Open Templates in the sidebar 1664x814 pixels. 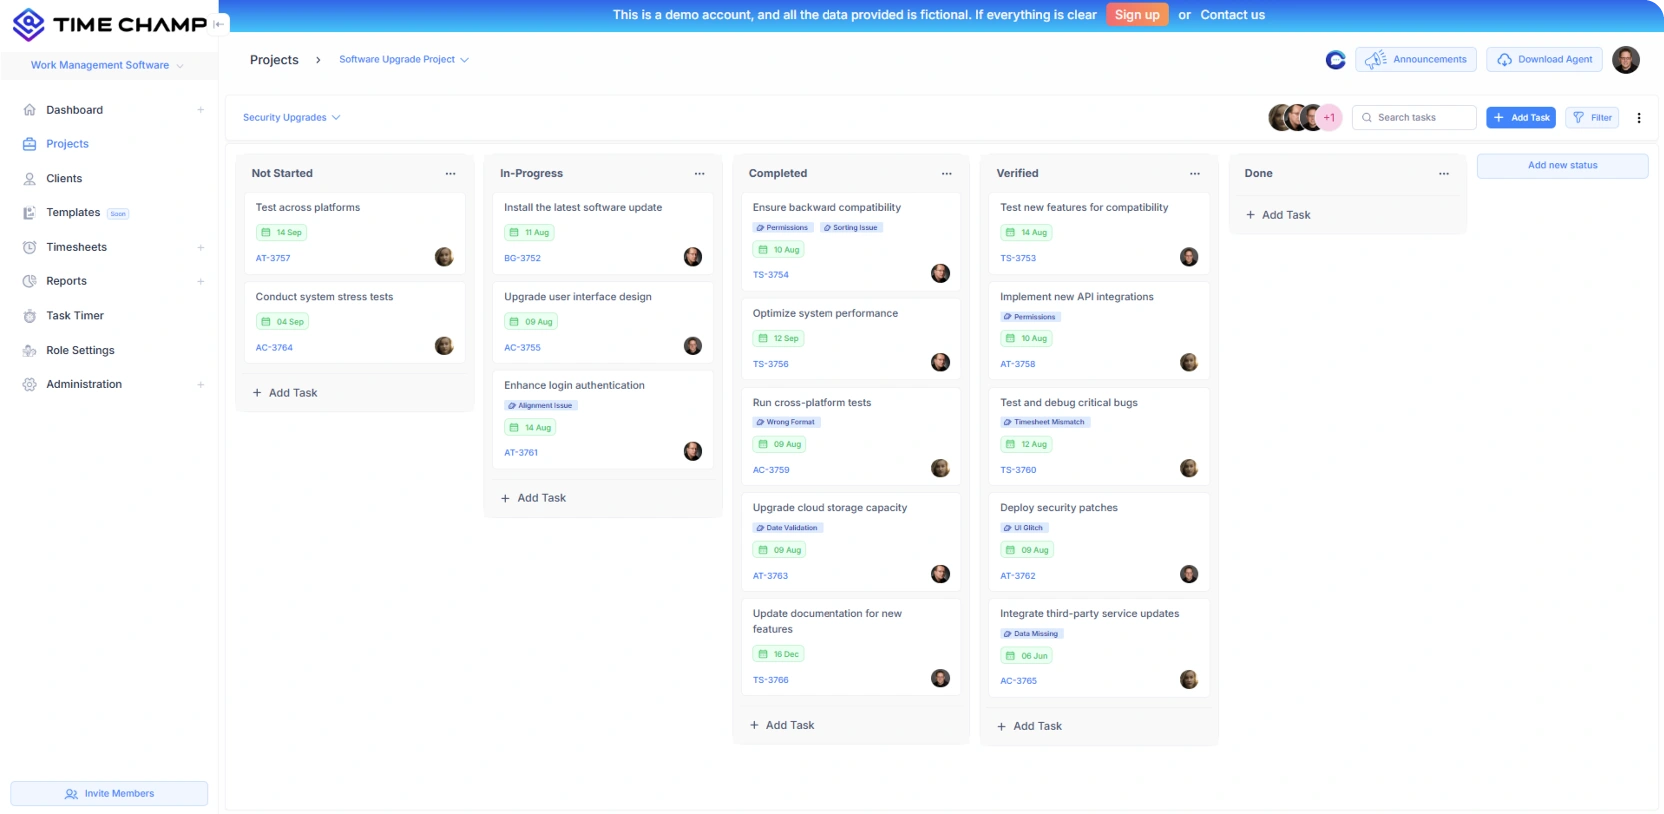73,213
